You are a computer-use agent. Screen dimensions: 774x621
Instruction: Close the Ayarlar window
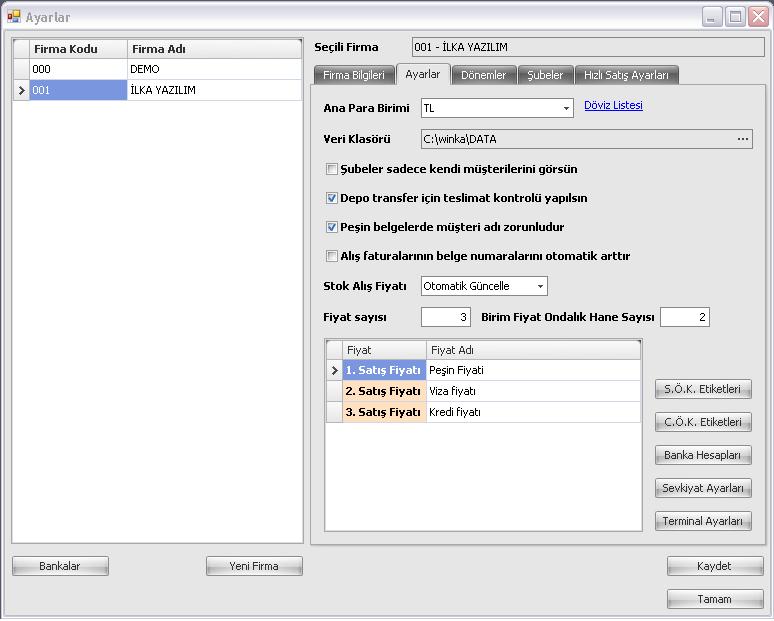click(758, 17)
